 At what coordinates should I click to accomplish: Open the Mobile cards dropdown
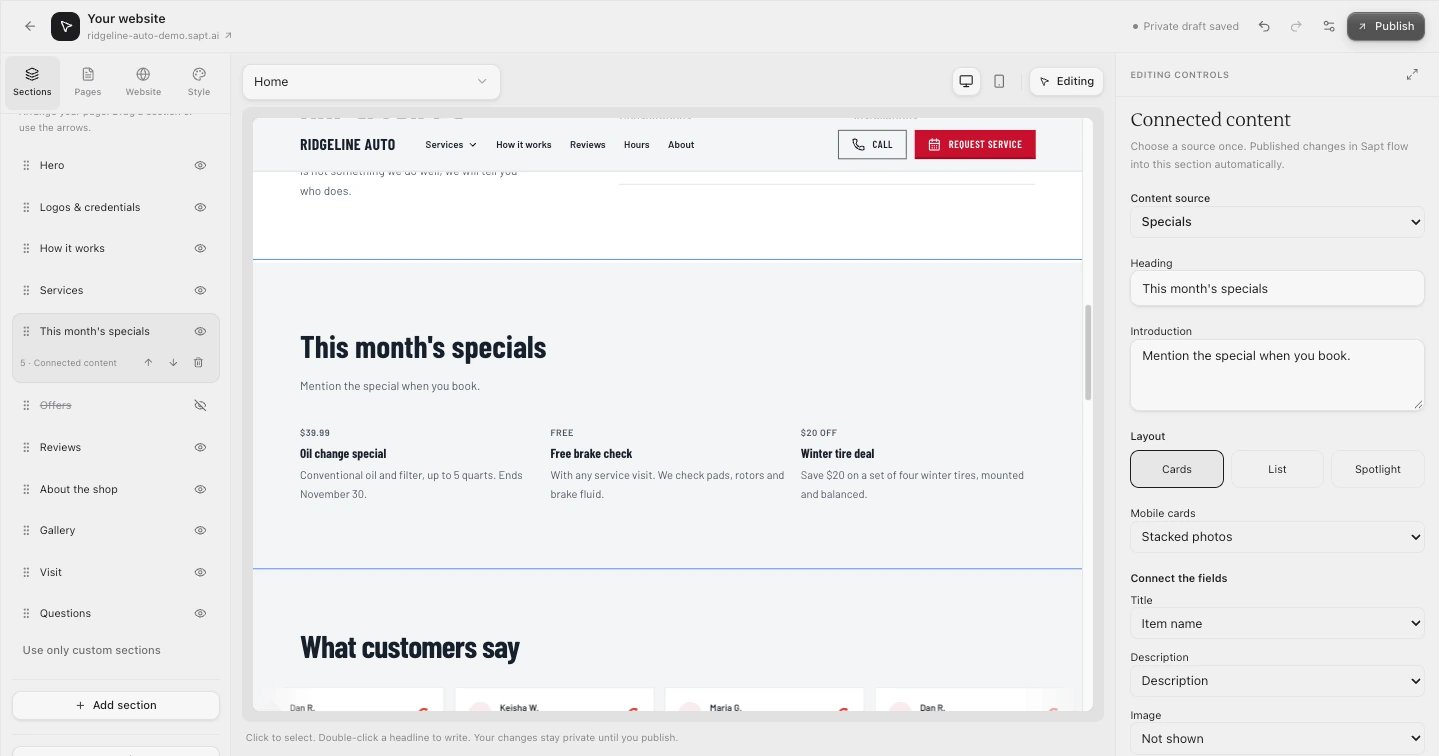[1277, 537]
